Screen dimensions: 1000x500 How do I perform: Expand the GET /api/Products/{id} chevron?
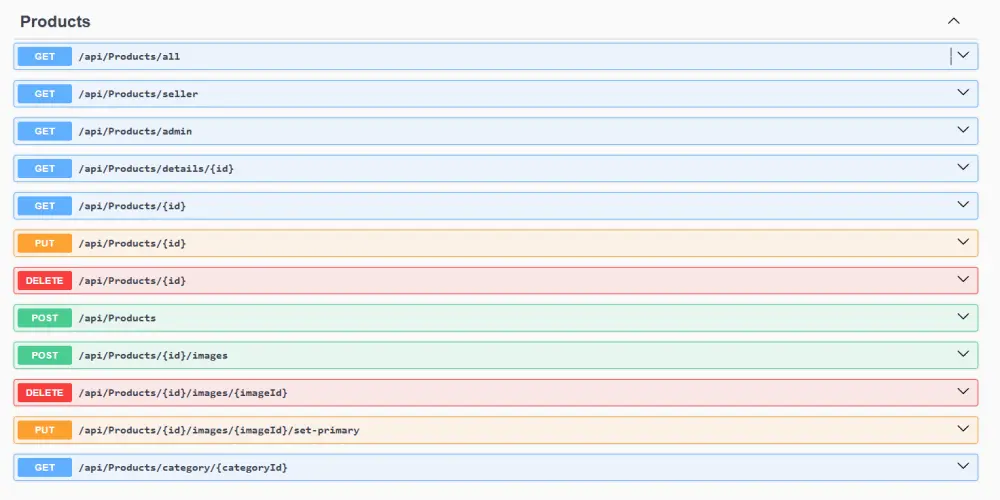963,205
